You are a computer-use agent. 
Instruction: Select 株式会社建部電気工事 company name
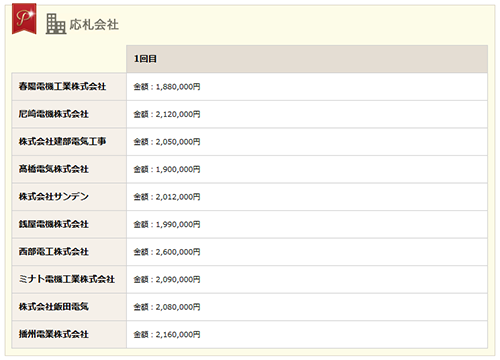(62, 142)
